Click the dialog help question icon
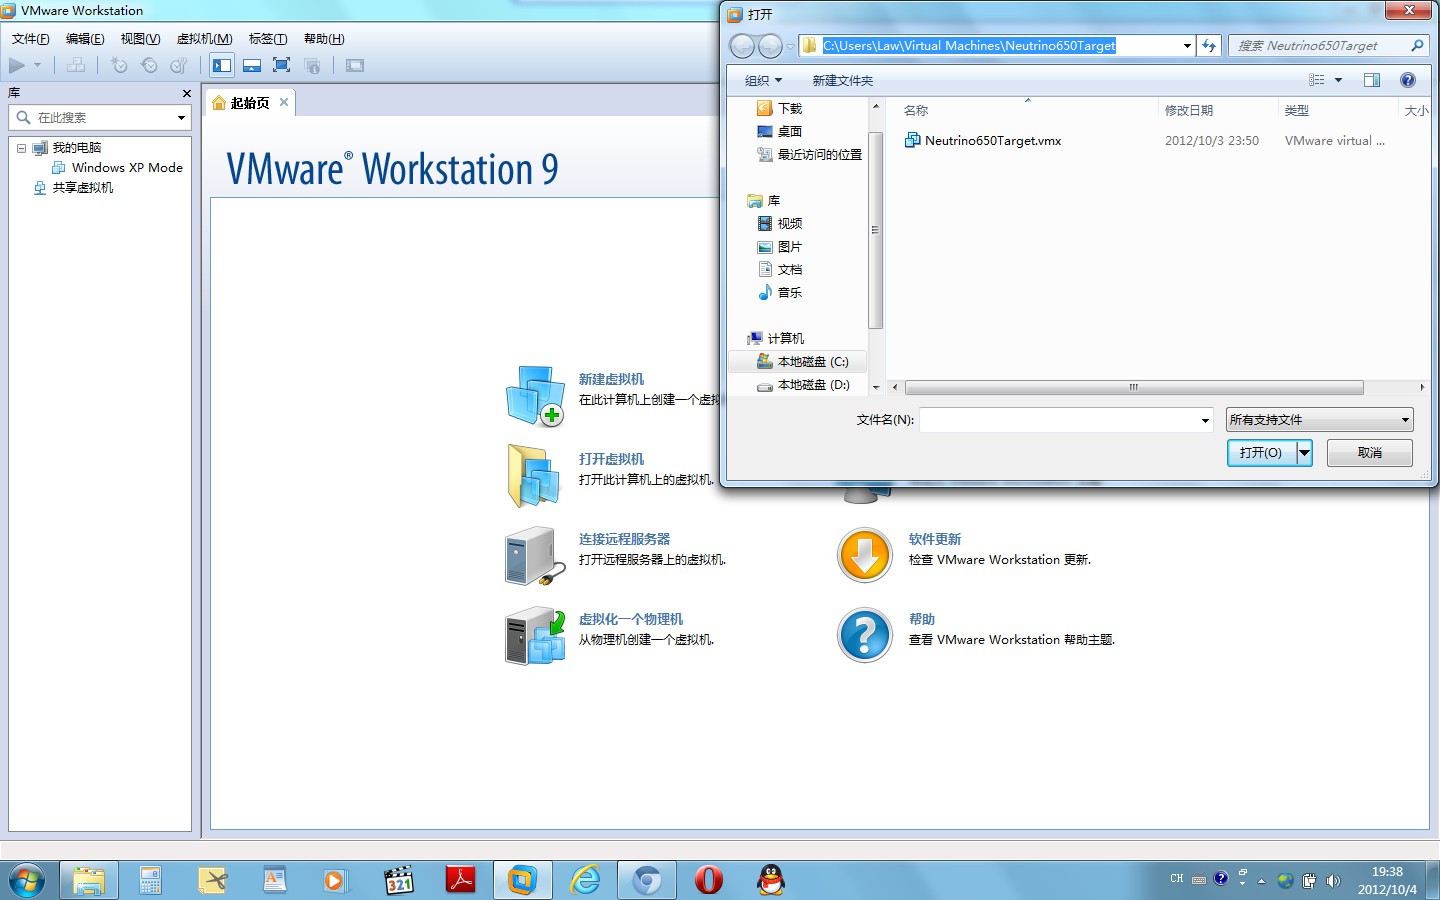 coord(1408,80)
